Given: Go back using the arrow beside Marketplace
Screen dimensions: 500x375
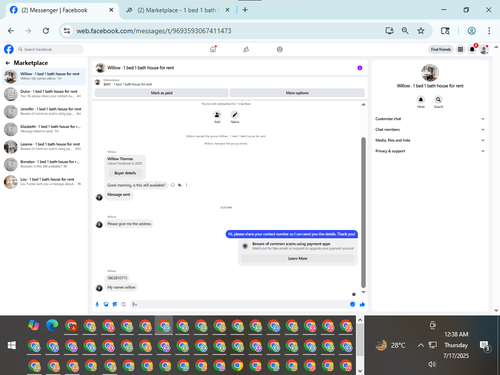Looking at the screenshot, I should click(7, 63).
